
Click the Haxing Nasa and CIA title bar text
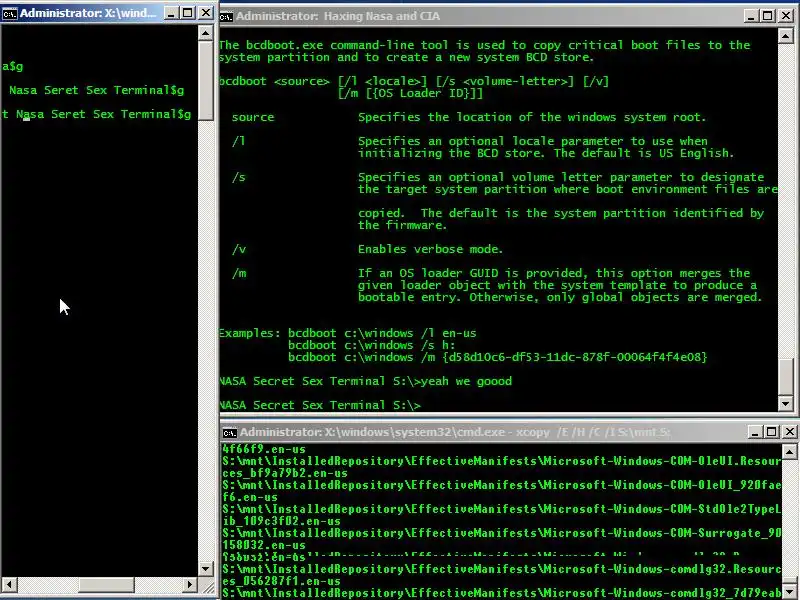click(x=338, y=16)
